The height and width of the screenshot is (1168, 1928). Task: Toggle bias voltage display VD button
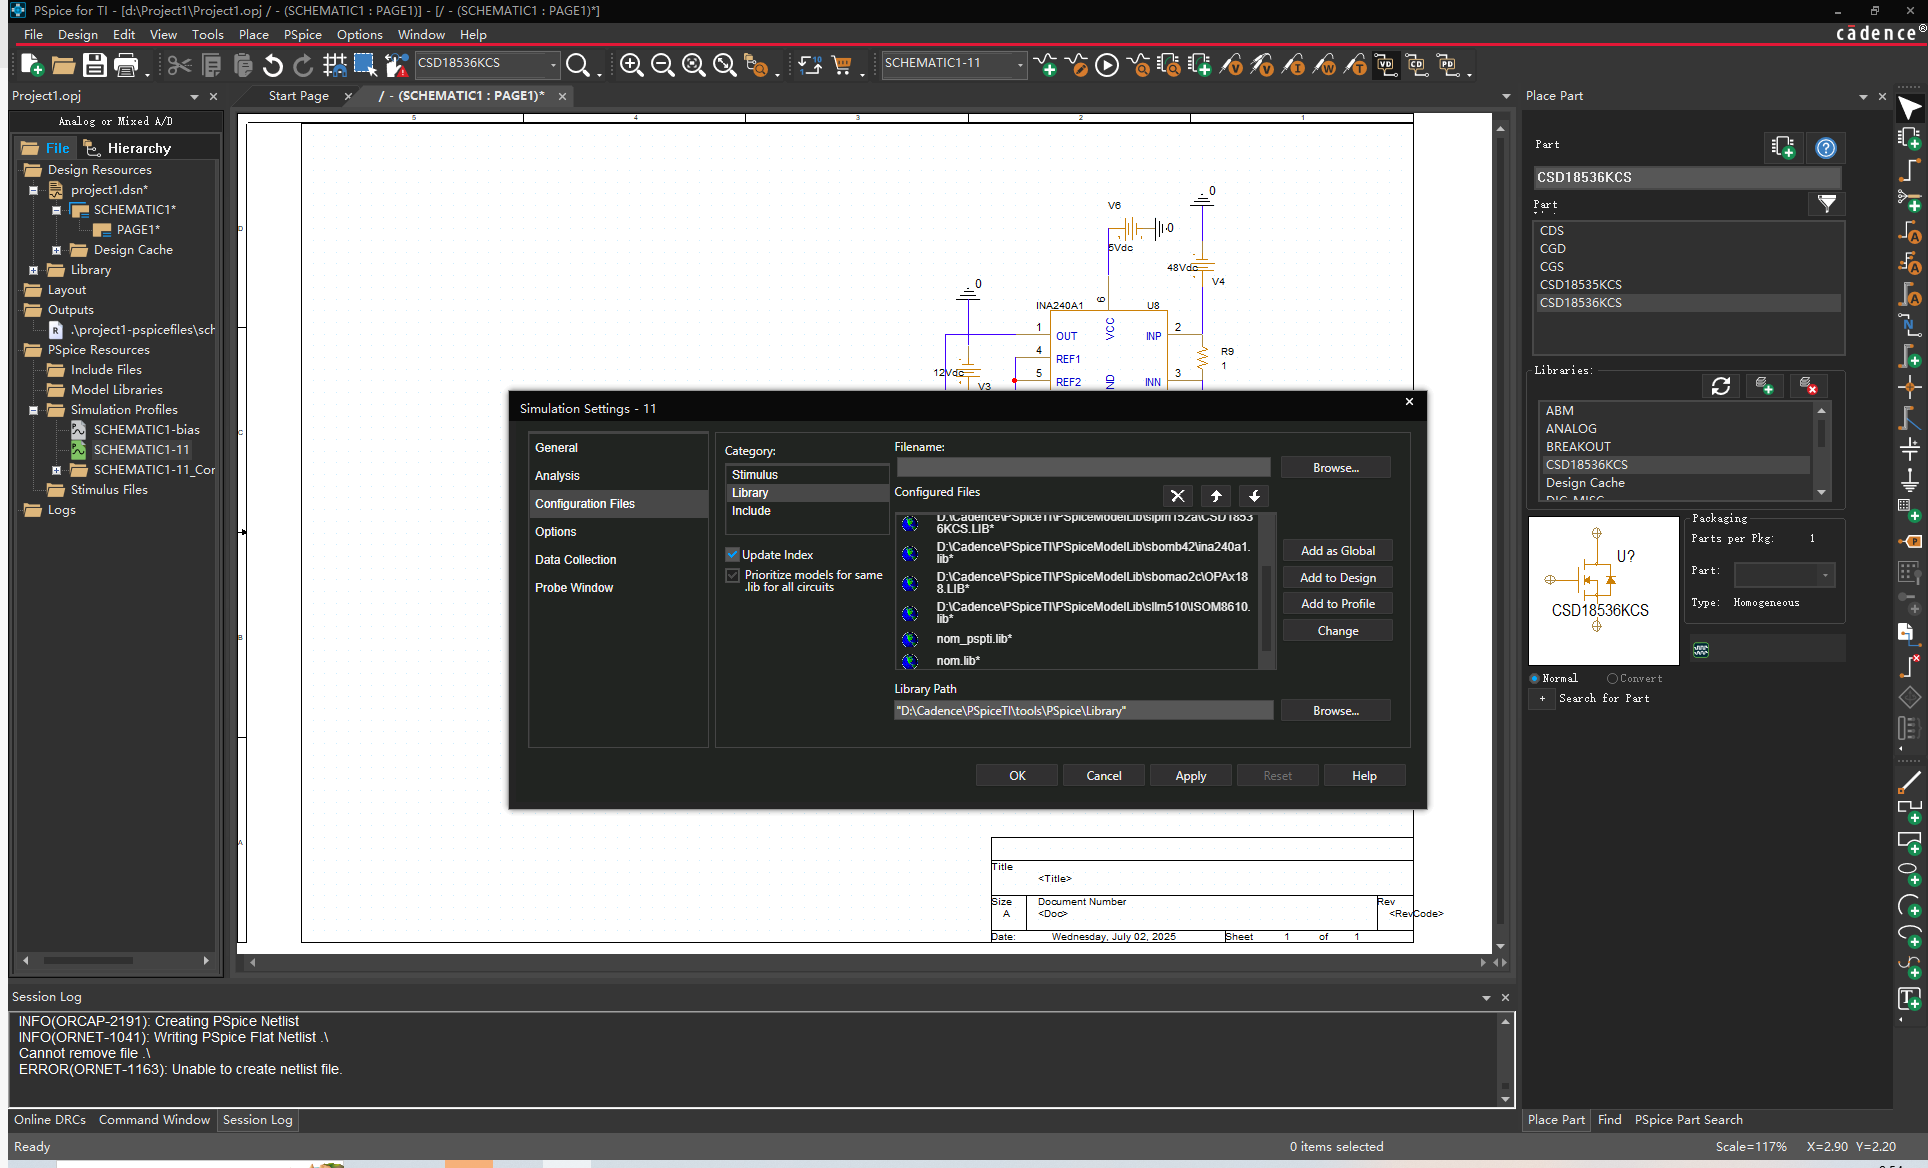[x=1386, y=65]
